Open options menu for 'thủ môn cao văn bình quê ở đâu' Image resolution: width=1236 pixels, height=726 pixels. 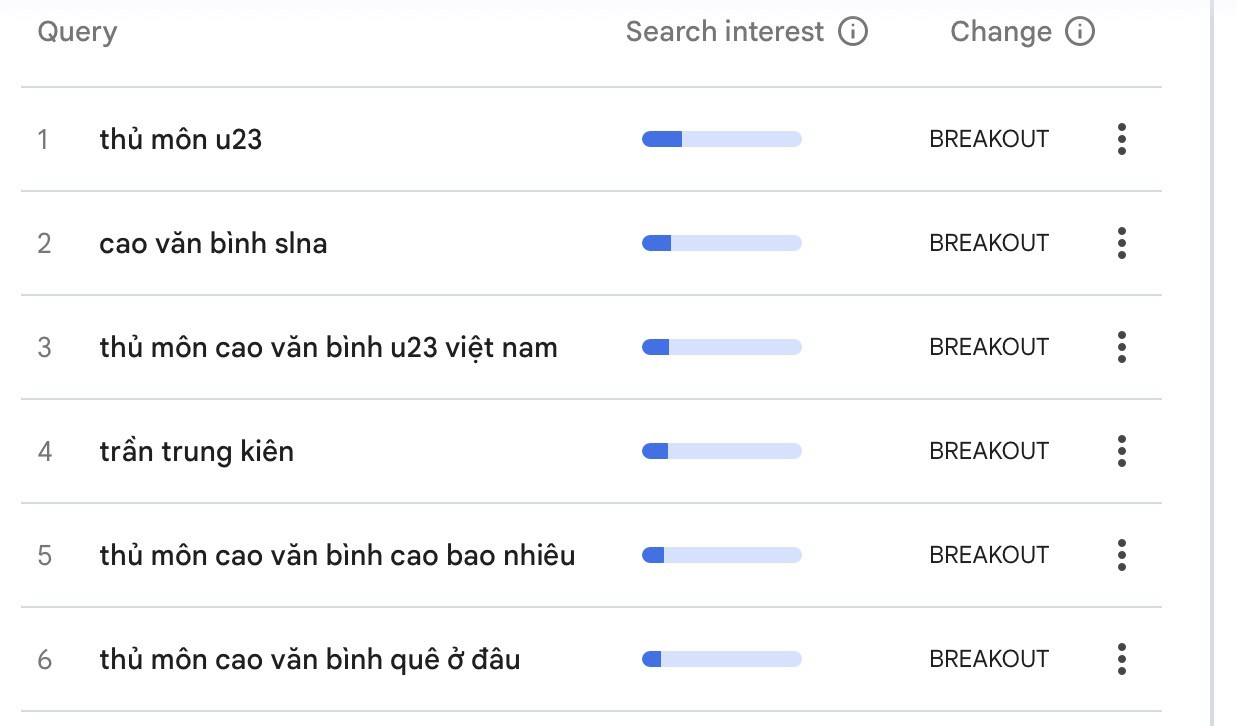[1121, 659]
